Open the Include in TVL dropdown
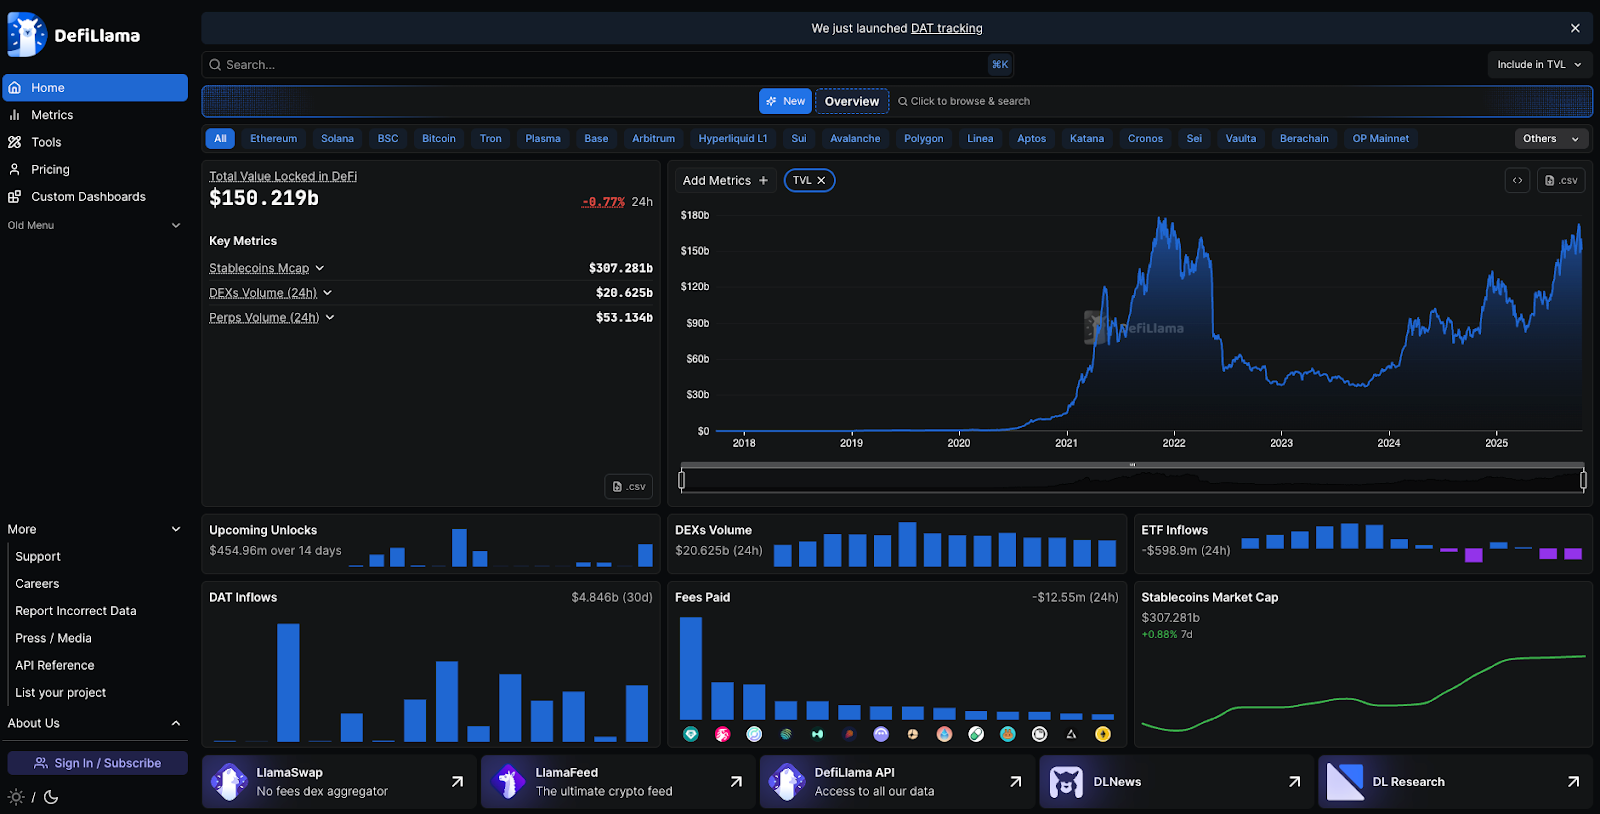Screen dimensions: 1600x814 click(1539, 65)
